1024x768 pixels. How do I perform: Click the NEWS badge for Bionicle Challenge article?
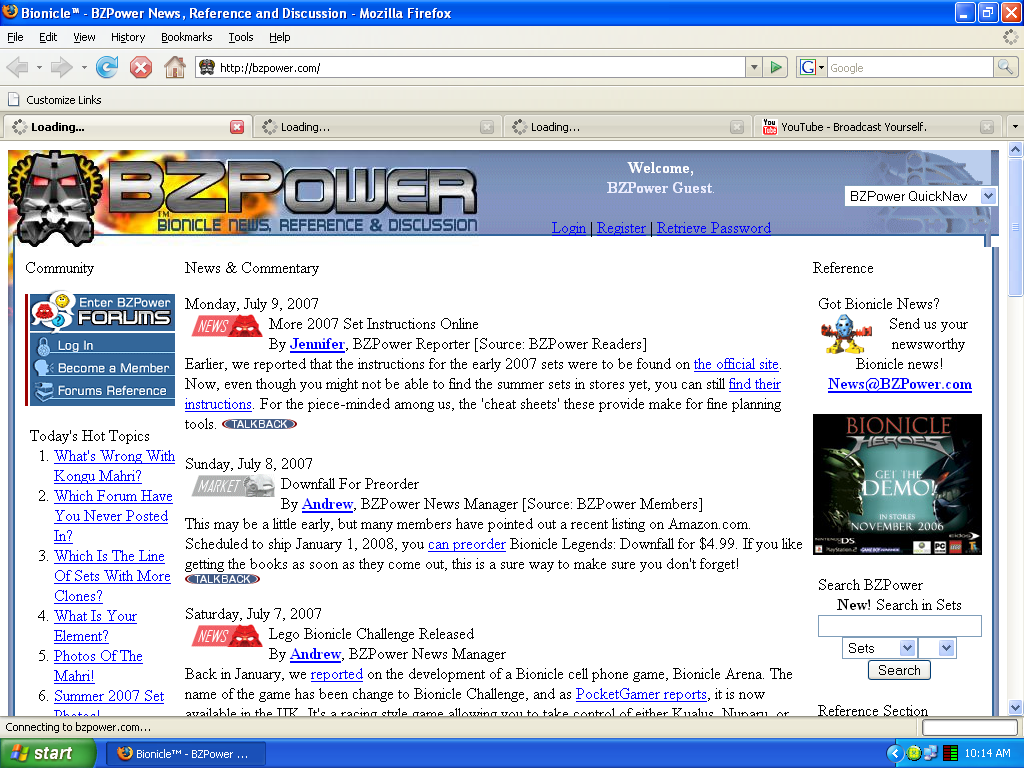tap(227, 635)
